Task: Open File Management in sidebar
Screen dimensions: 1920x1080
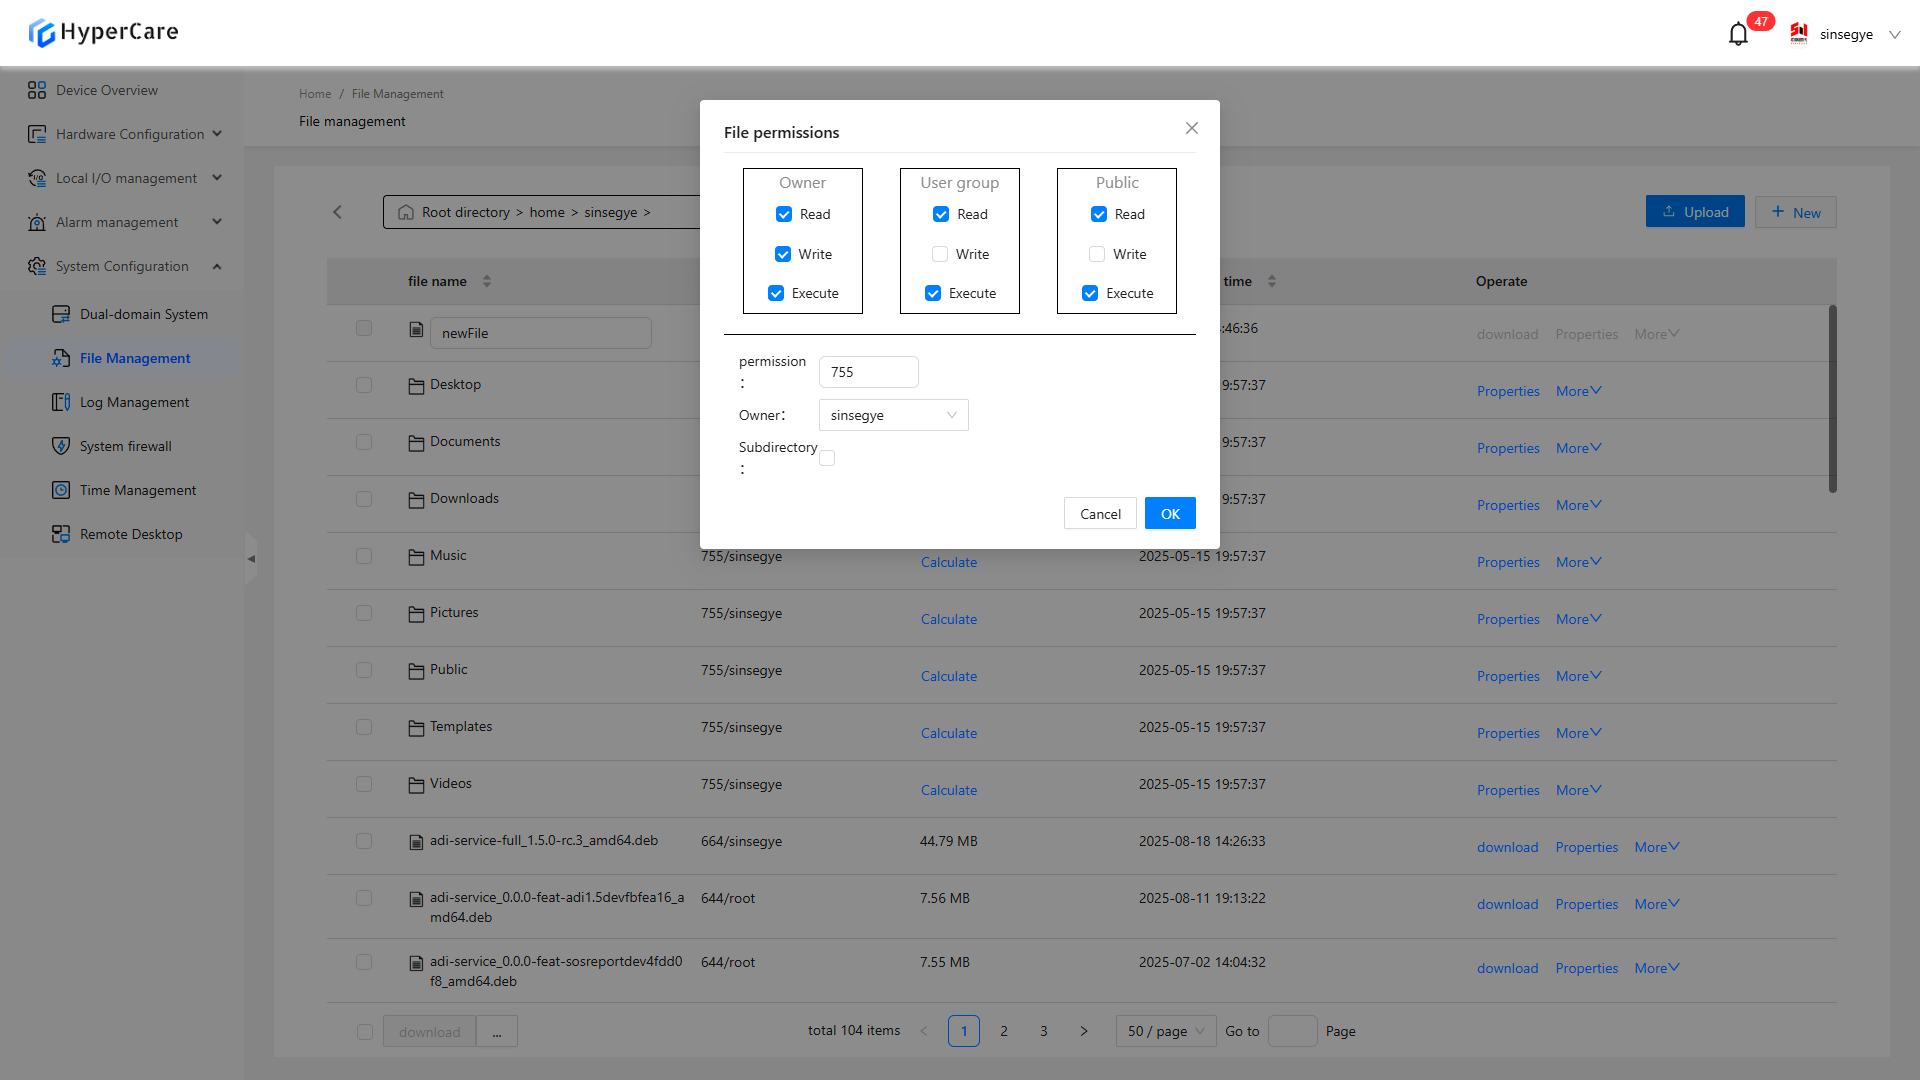Action: (x=135, y=358)
